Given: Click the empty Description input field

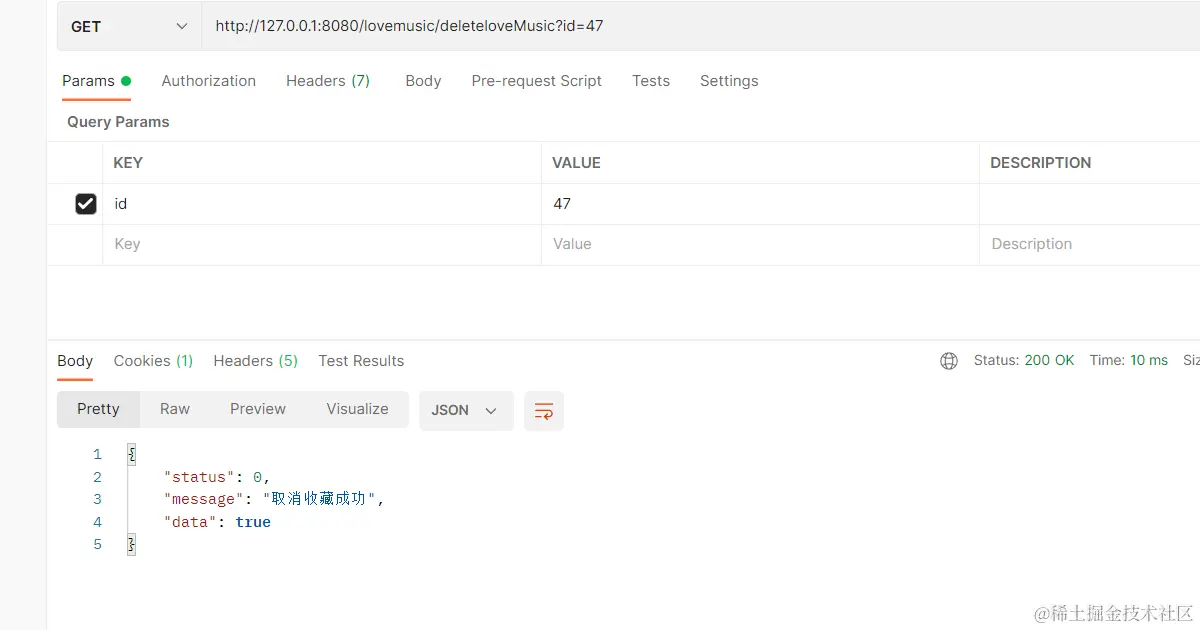Looking at the screenshot, I should coord(1090,244).
